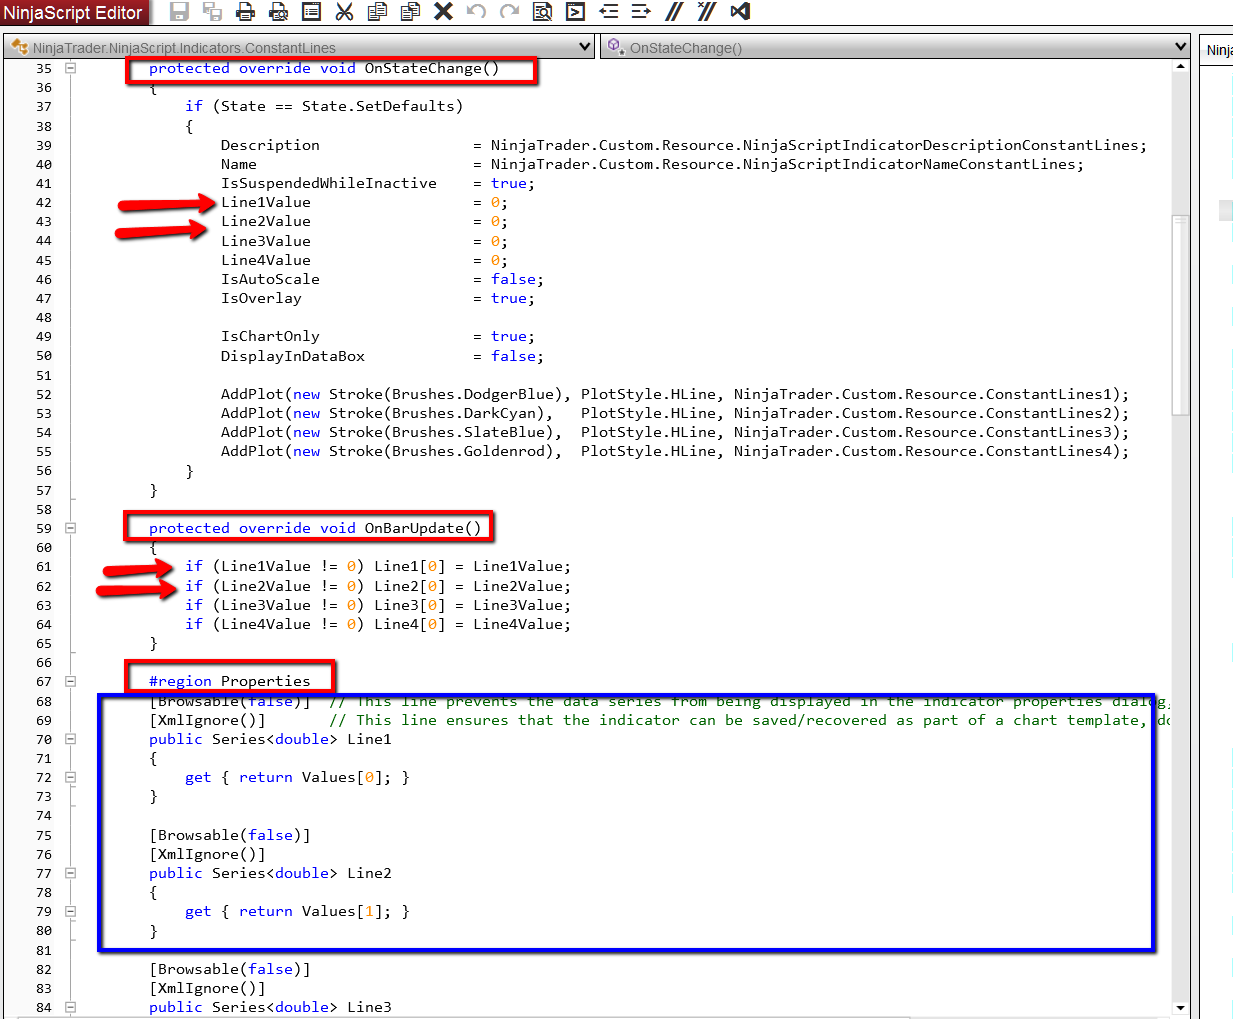The height and width of the screenshot is (1019, 1233).
Task: Click 'IsChartOnly' on line 49
Action: [270, 336]
